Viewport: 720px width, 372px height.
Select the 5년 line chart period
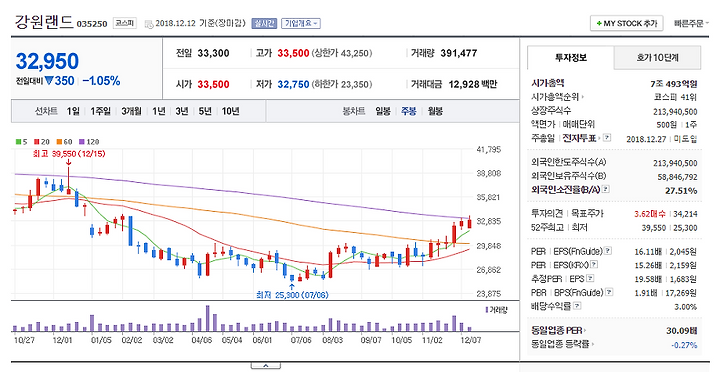click(x=205, y=111)
